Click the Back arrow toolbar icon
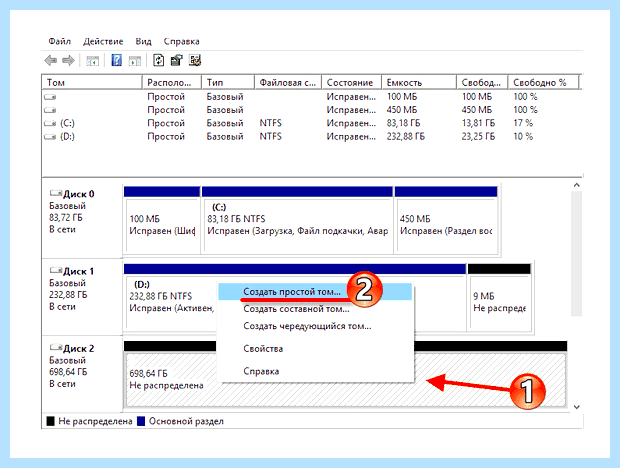Viewport: 620px width, 468px height. click(51, 60)
